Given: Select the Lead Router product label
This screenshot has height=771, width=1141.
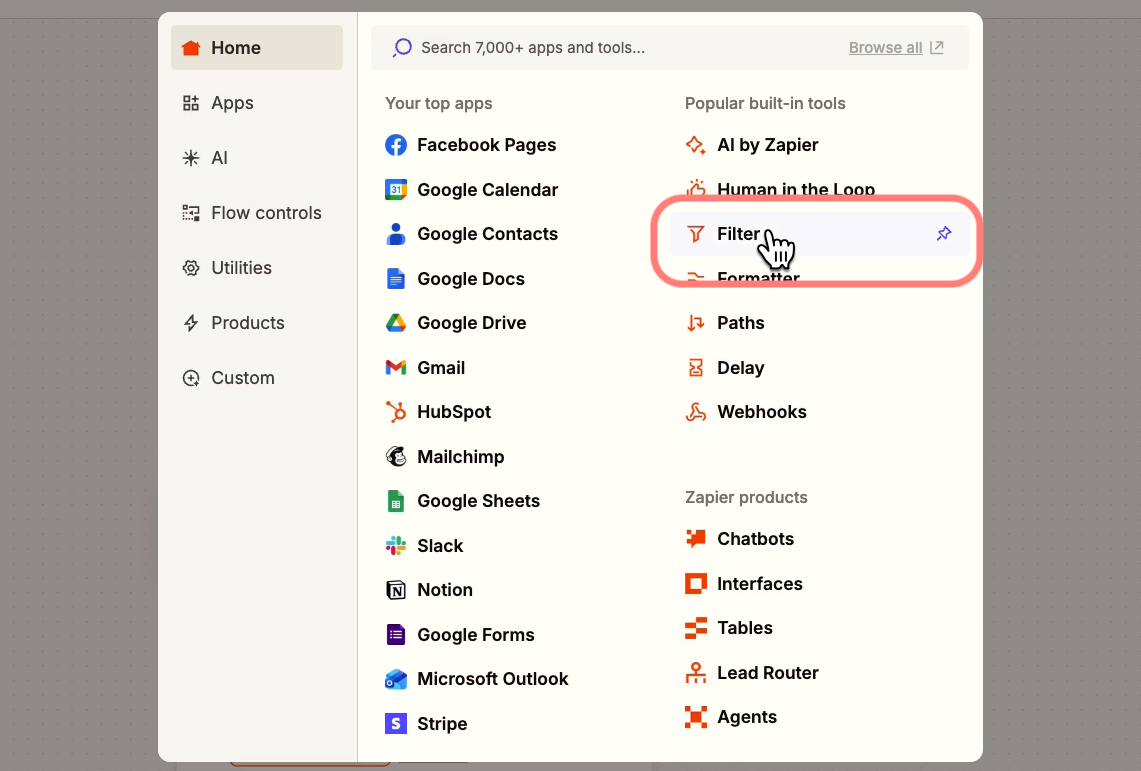Looking at the screenshot, I should (768, 673).
